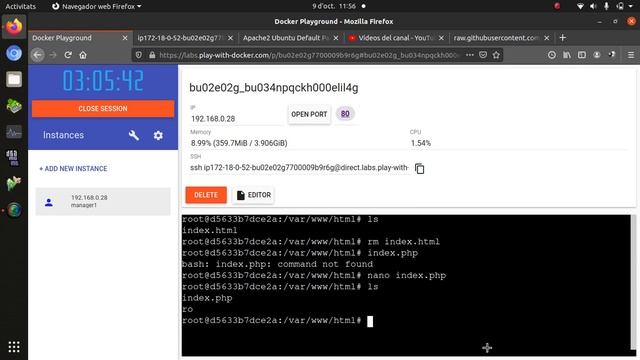Open session settings gear
640x360 pixels.
[158, 135]
